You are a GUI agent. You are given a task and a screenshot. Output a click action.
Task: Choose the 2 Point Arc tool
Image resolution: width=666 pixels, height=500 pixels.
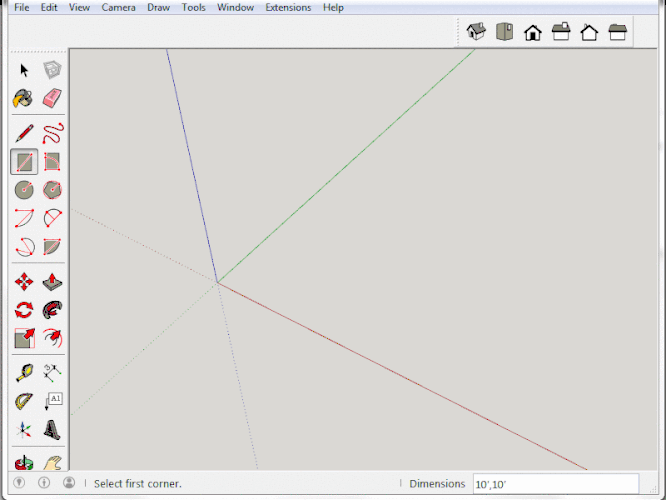(x=53, y=218)
